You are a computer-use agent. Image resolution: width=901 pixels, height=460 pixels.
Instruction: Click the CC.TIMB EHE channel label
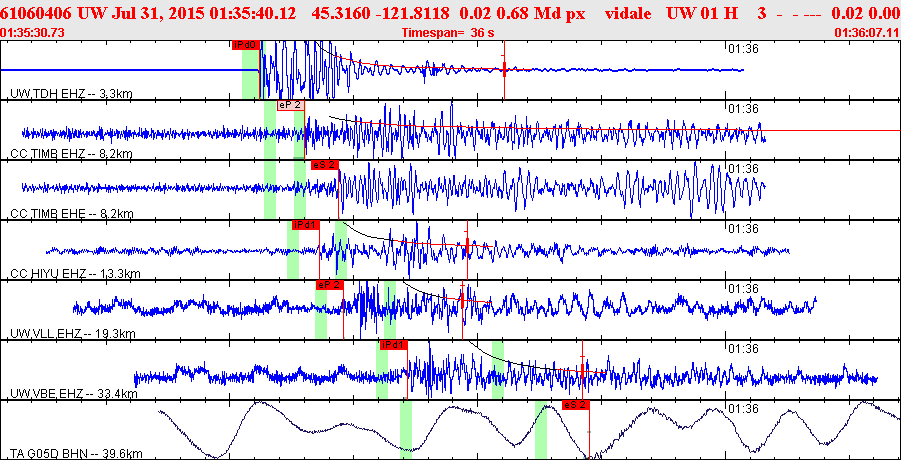coord(72,214)
